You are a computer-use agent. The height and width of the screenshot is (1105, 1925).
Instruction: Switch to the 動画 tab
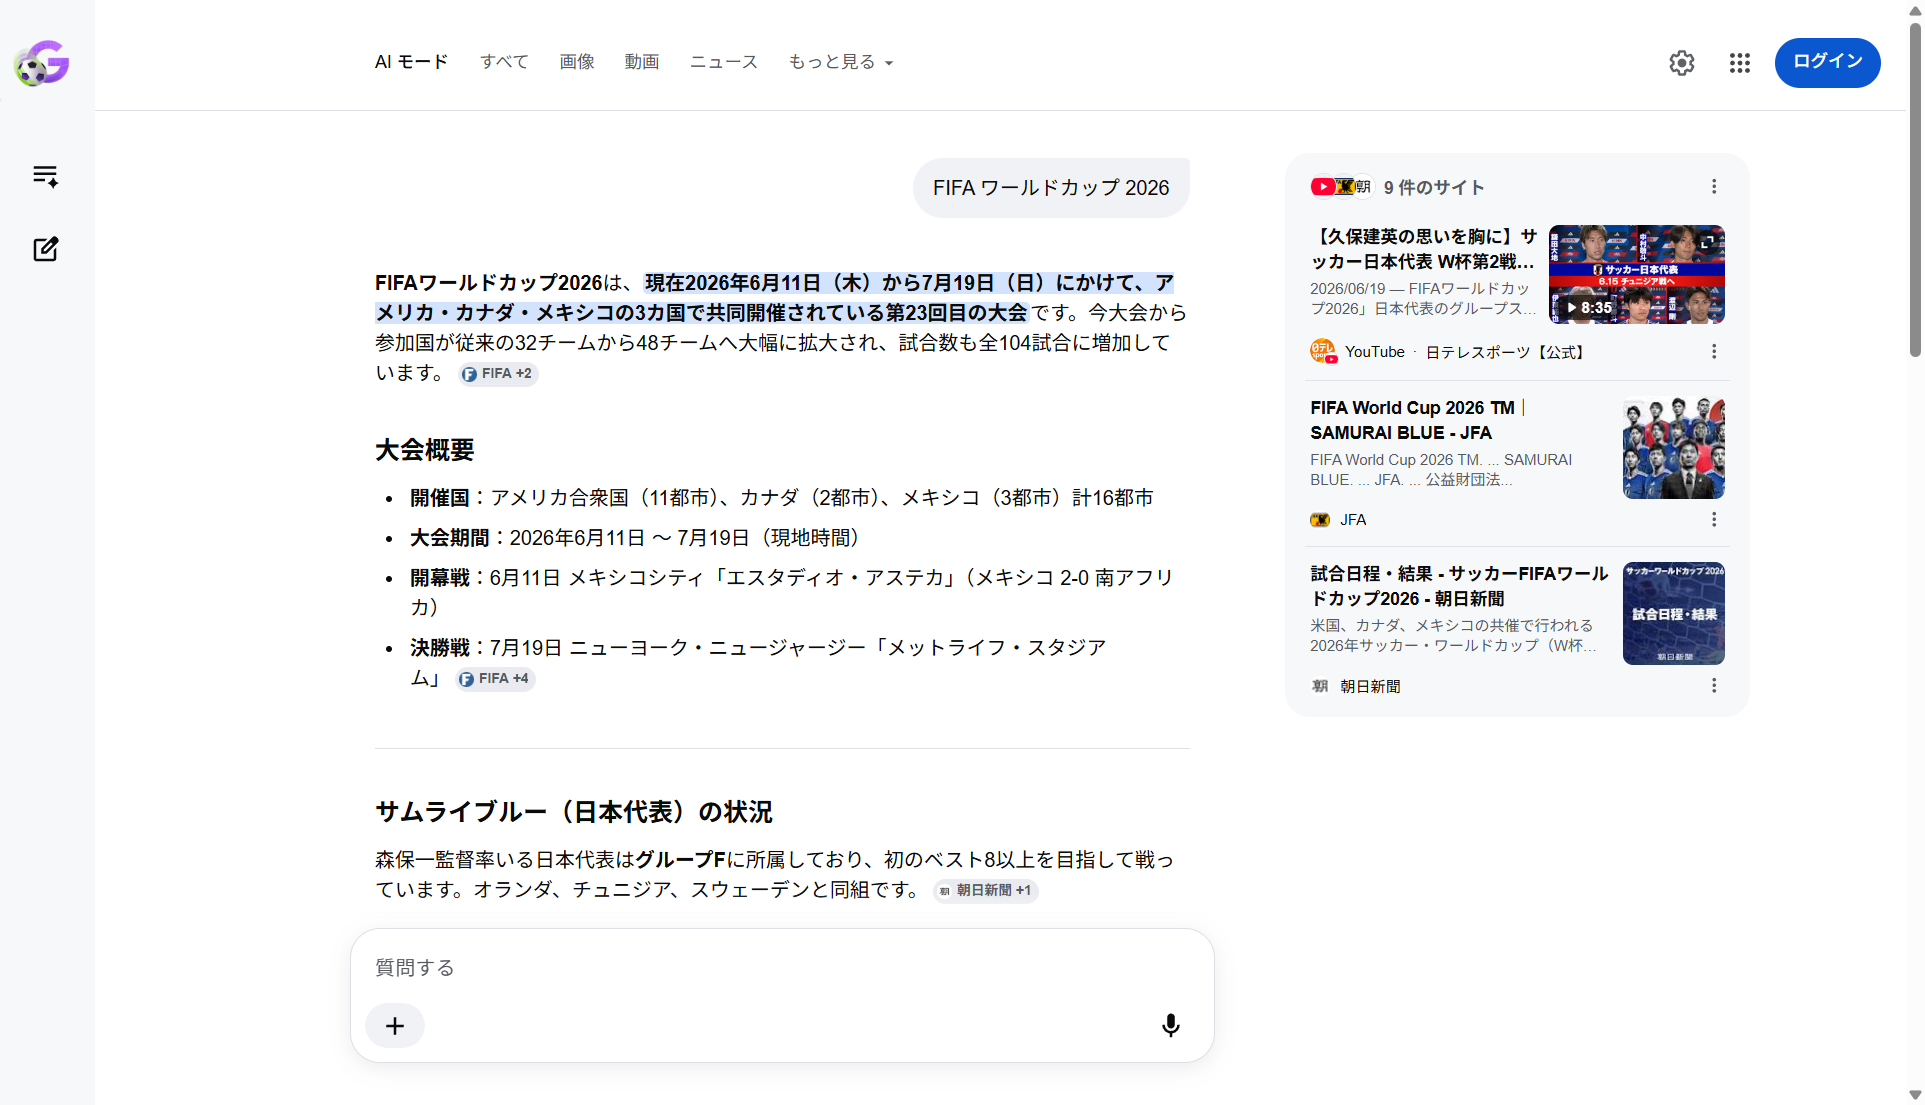tap(642, 62)
